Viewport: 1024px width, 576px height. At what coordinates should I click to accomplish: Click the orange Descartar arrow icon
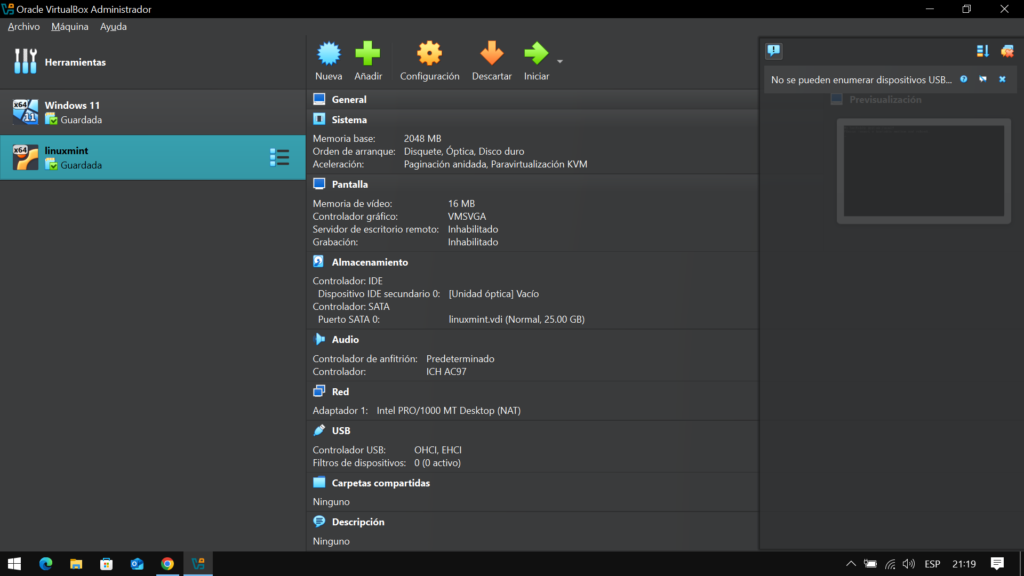tap(492, 54)
